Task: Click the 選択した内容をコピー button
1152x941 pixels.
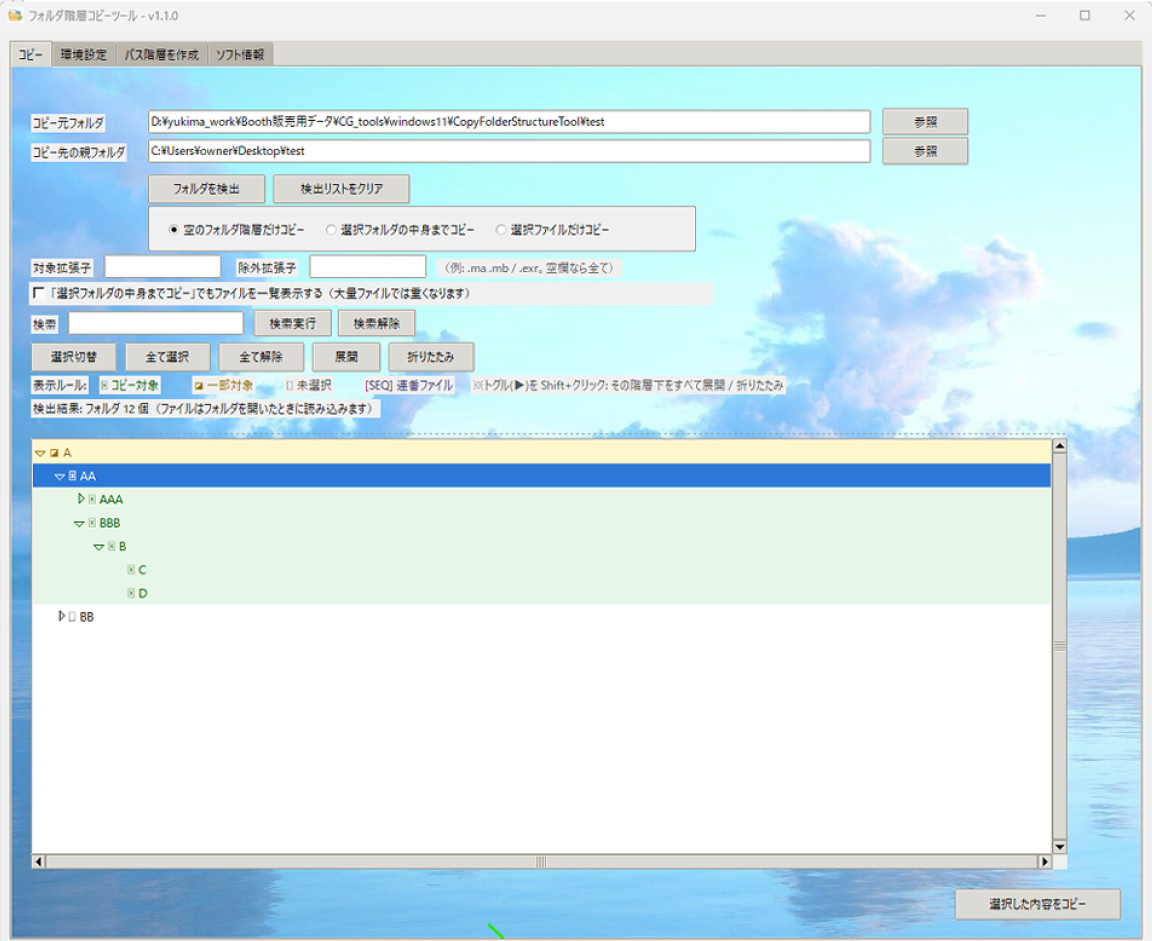Action: pyautogui.click(x=1037, y=904)
